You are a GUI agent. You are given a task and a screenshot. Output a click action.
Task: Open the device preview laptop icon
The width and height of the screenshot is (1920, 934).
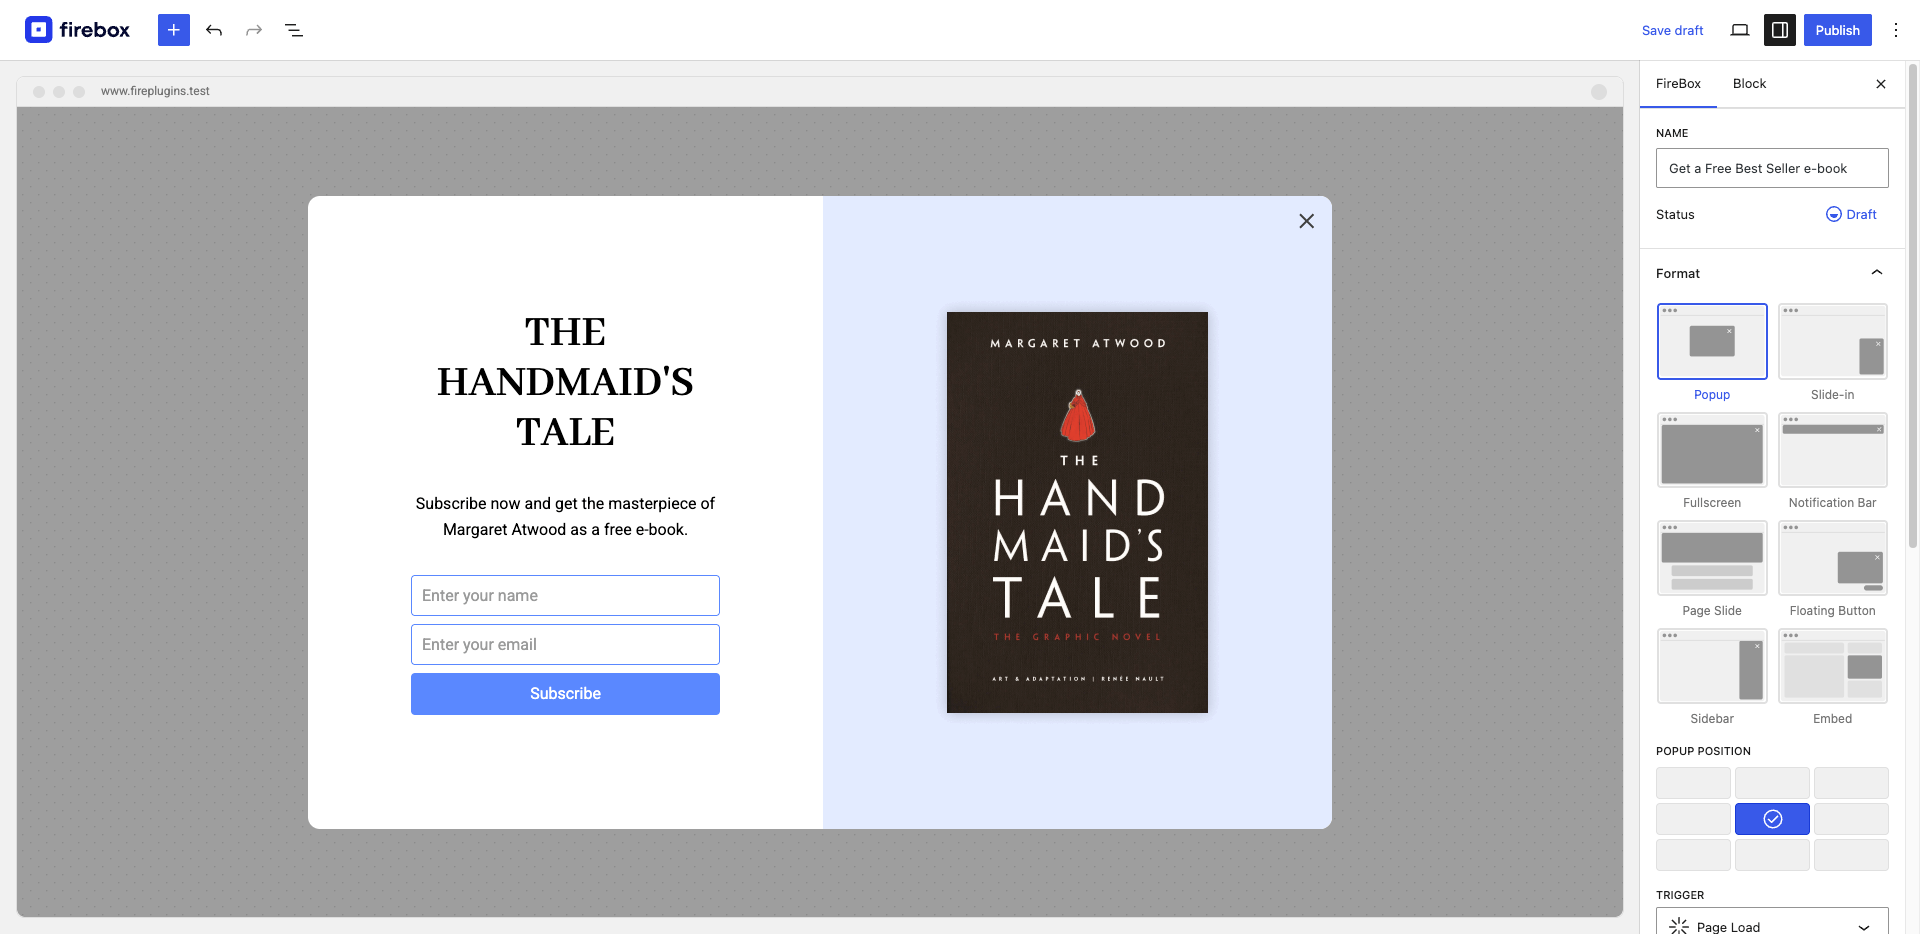coord(1740,30)
